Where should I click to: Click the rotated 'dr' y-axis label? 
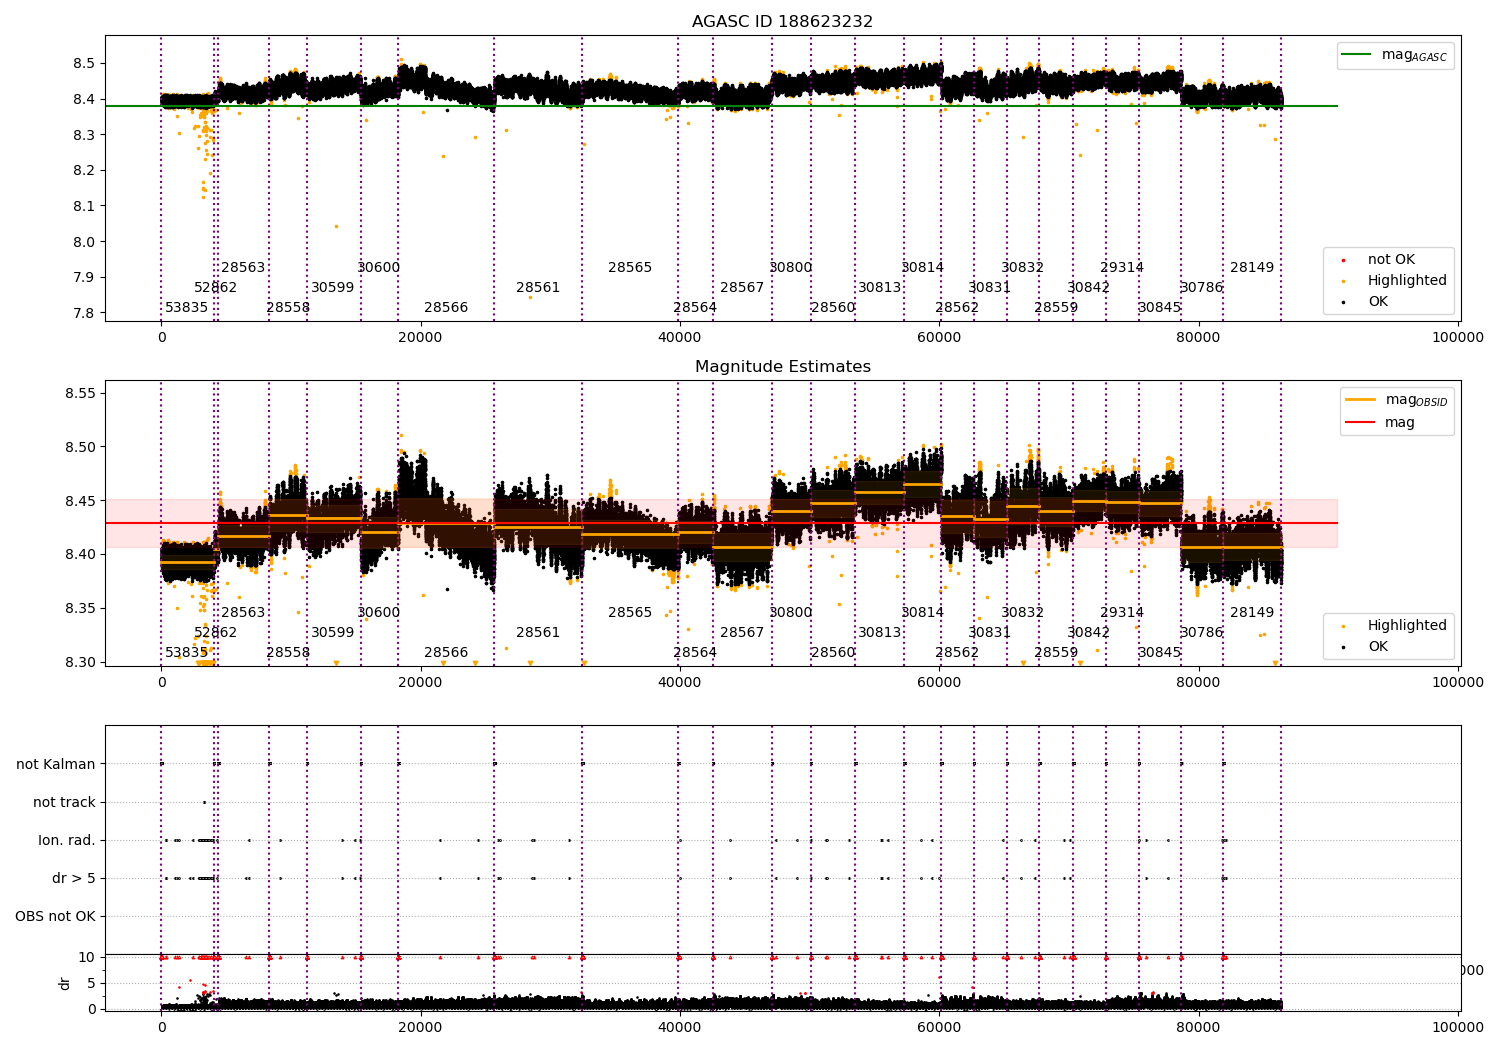point(65,983)
